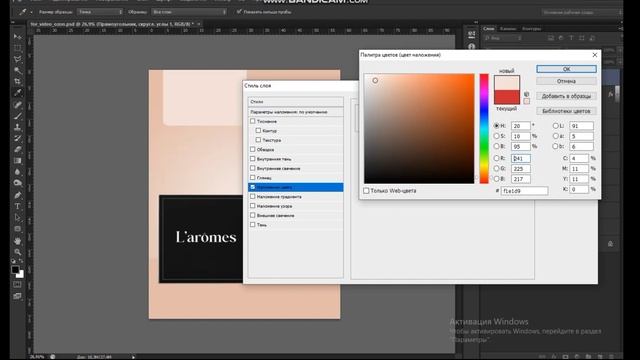Select the Pen tool

17,195
